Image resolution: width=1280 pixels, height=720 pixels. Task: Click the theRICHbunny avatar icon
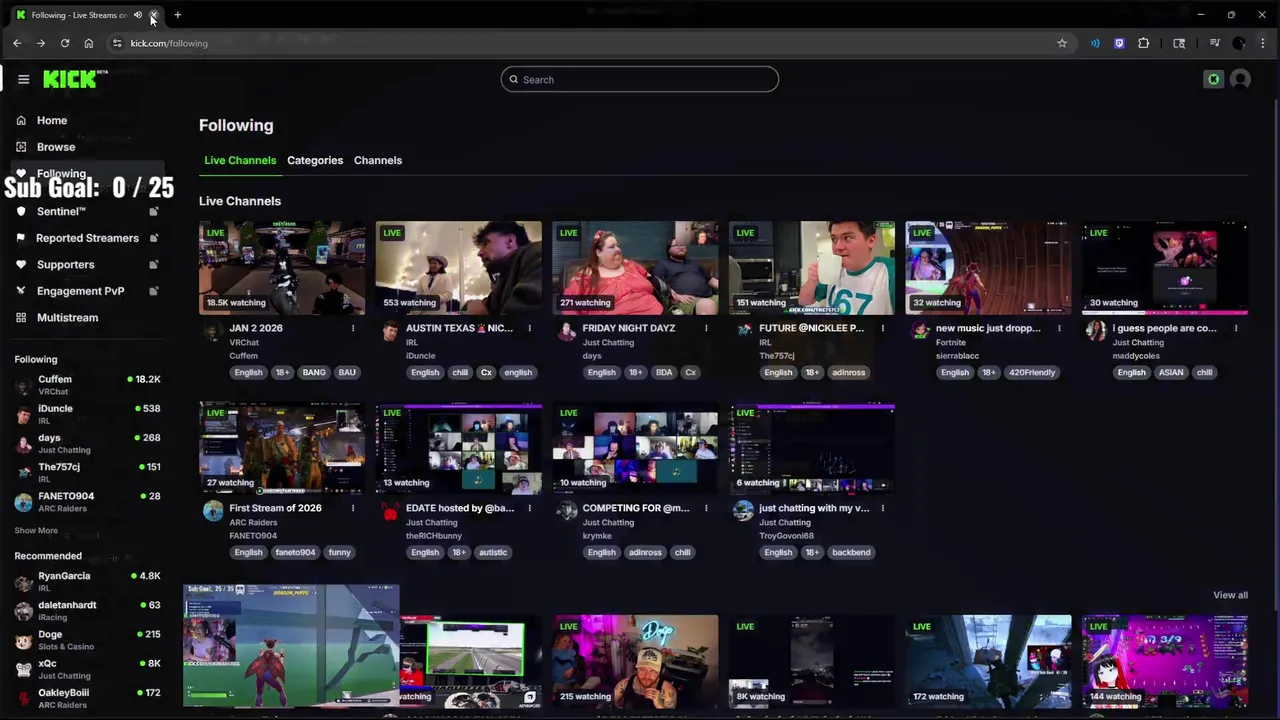pyautogui.click(x=390, y=511)
